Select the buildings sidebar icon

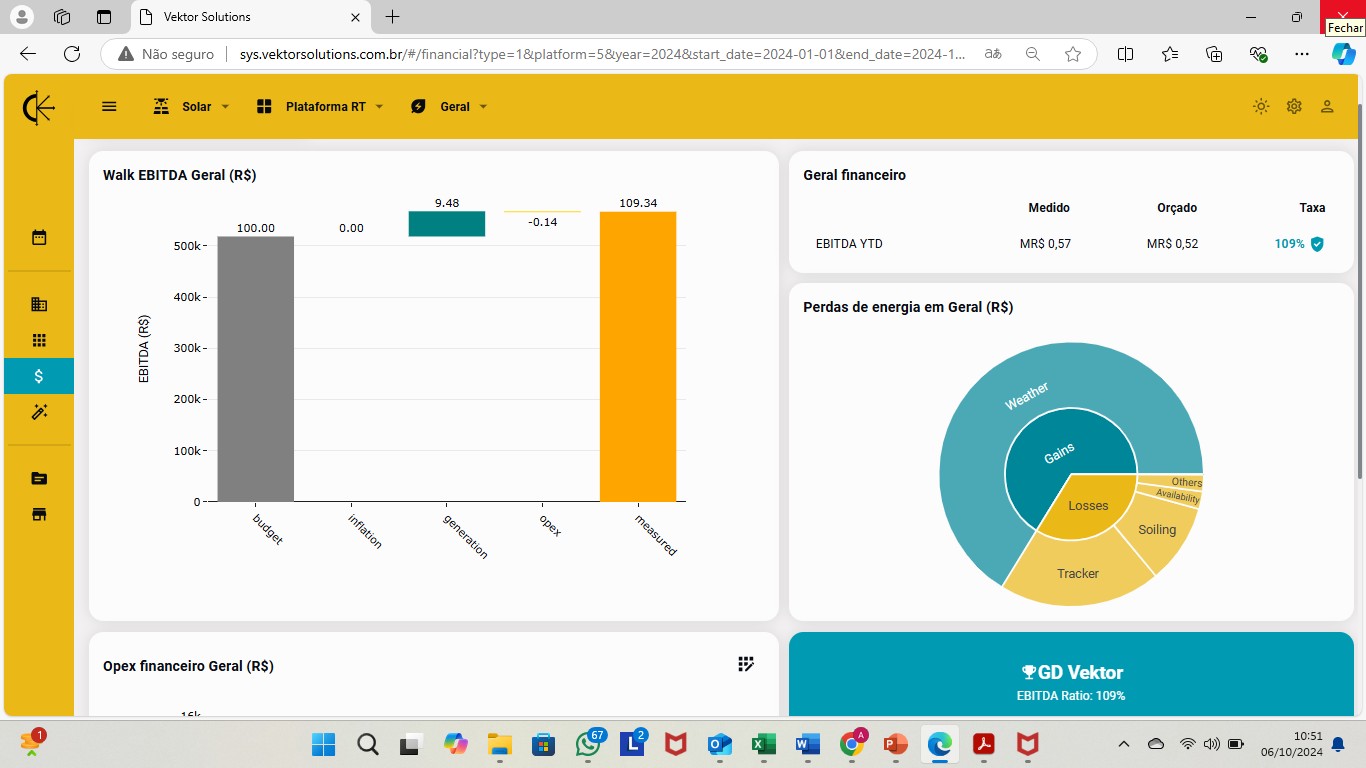point(39,304)
